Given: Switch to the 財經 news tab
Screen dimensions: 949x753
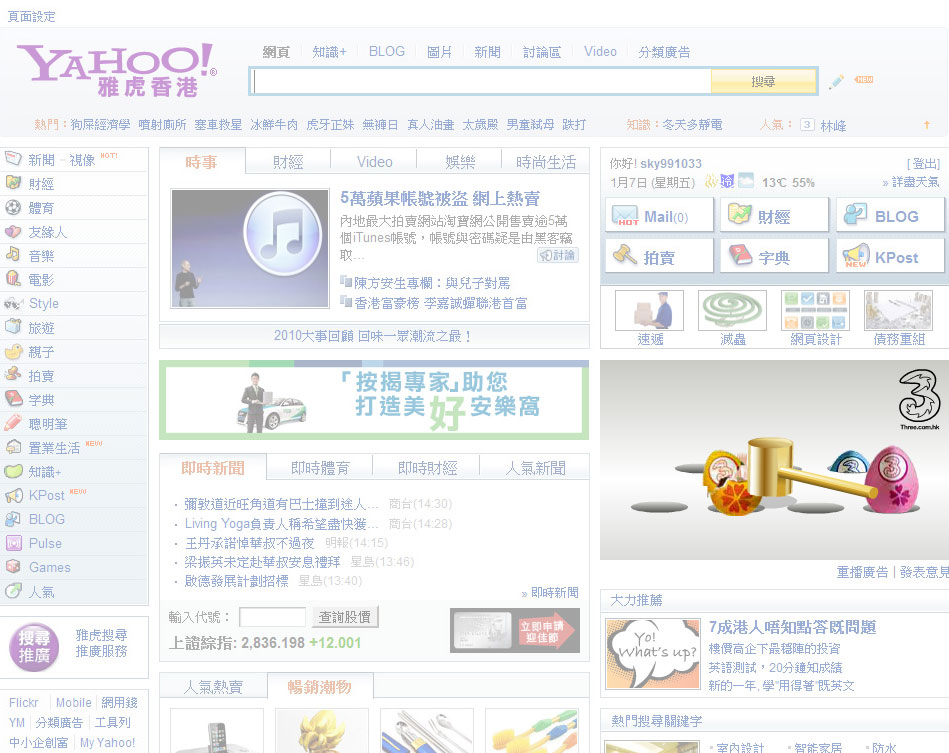Looking at the screenshot, I should tap(288, 162).
